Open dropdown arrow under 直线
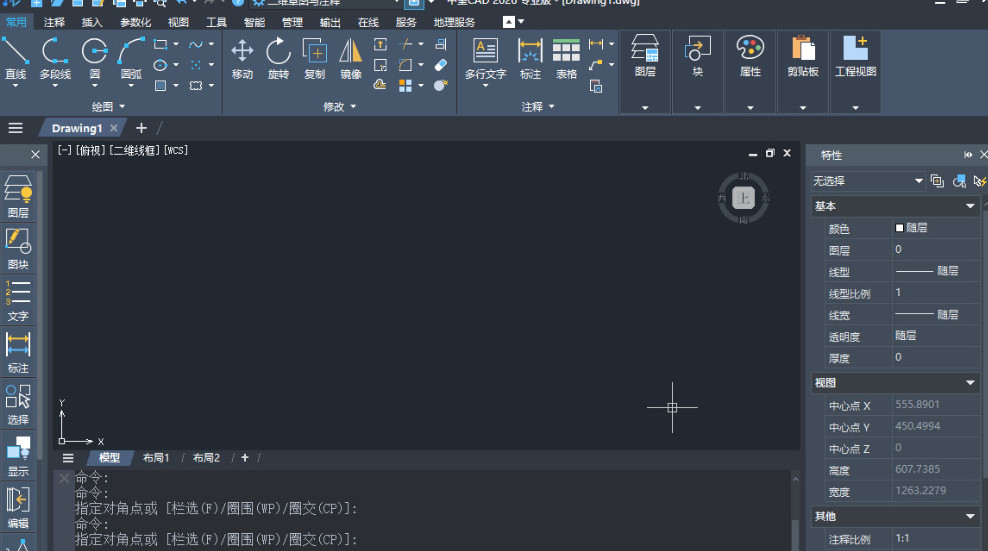This screenshot has width=988, height=551. coord(15,86)
